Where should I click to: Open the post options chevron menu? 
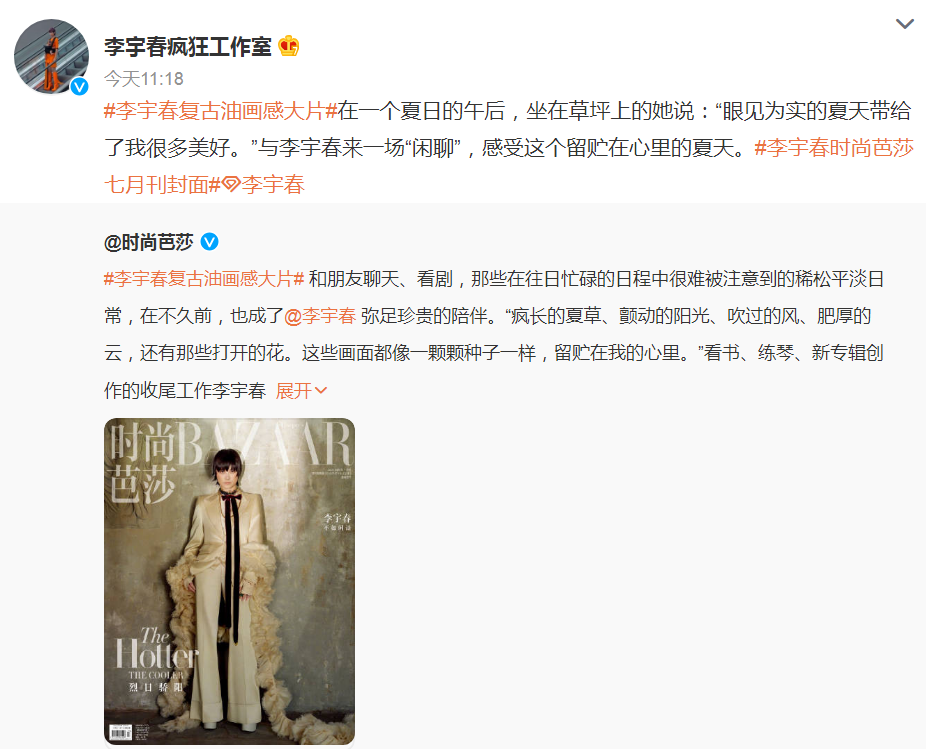[905, 24]
